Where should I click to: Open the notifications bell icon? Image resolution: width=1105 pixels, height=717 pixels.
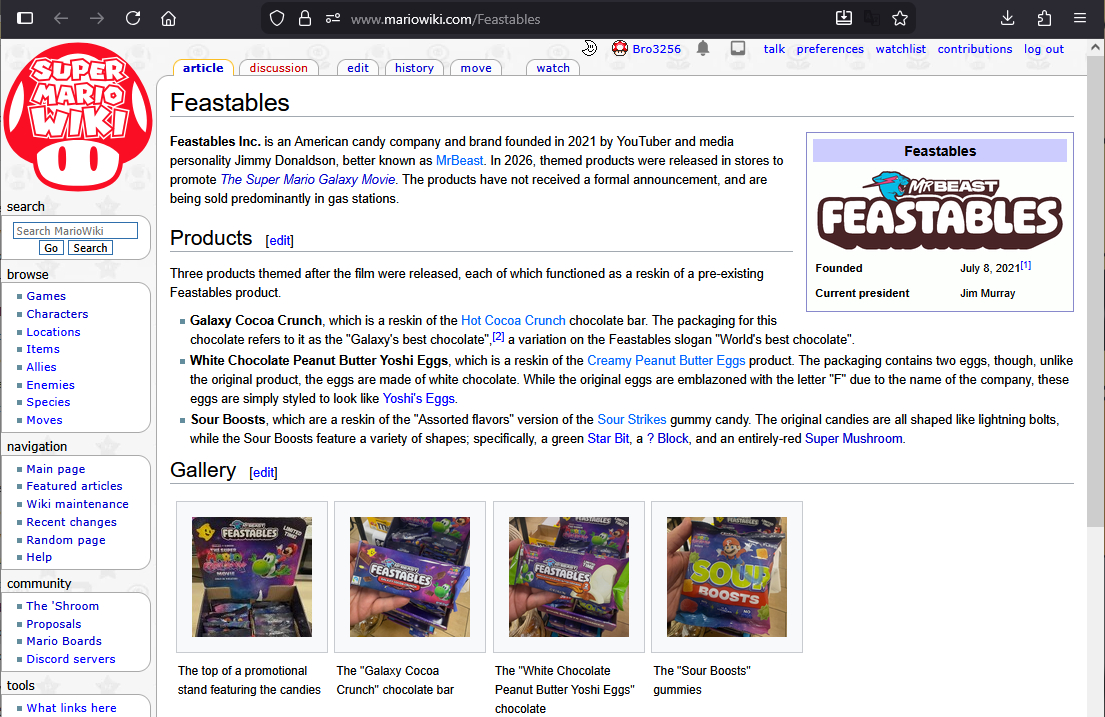tap(703, 48)
